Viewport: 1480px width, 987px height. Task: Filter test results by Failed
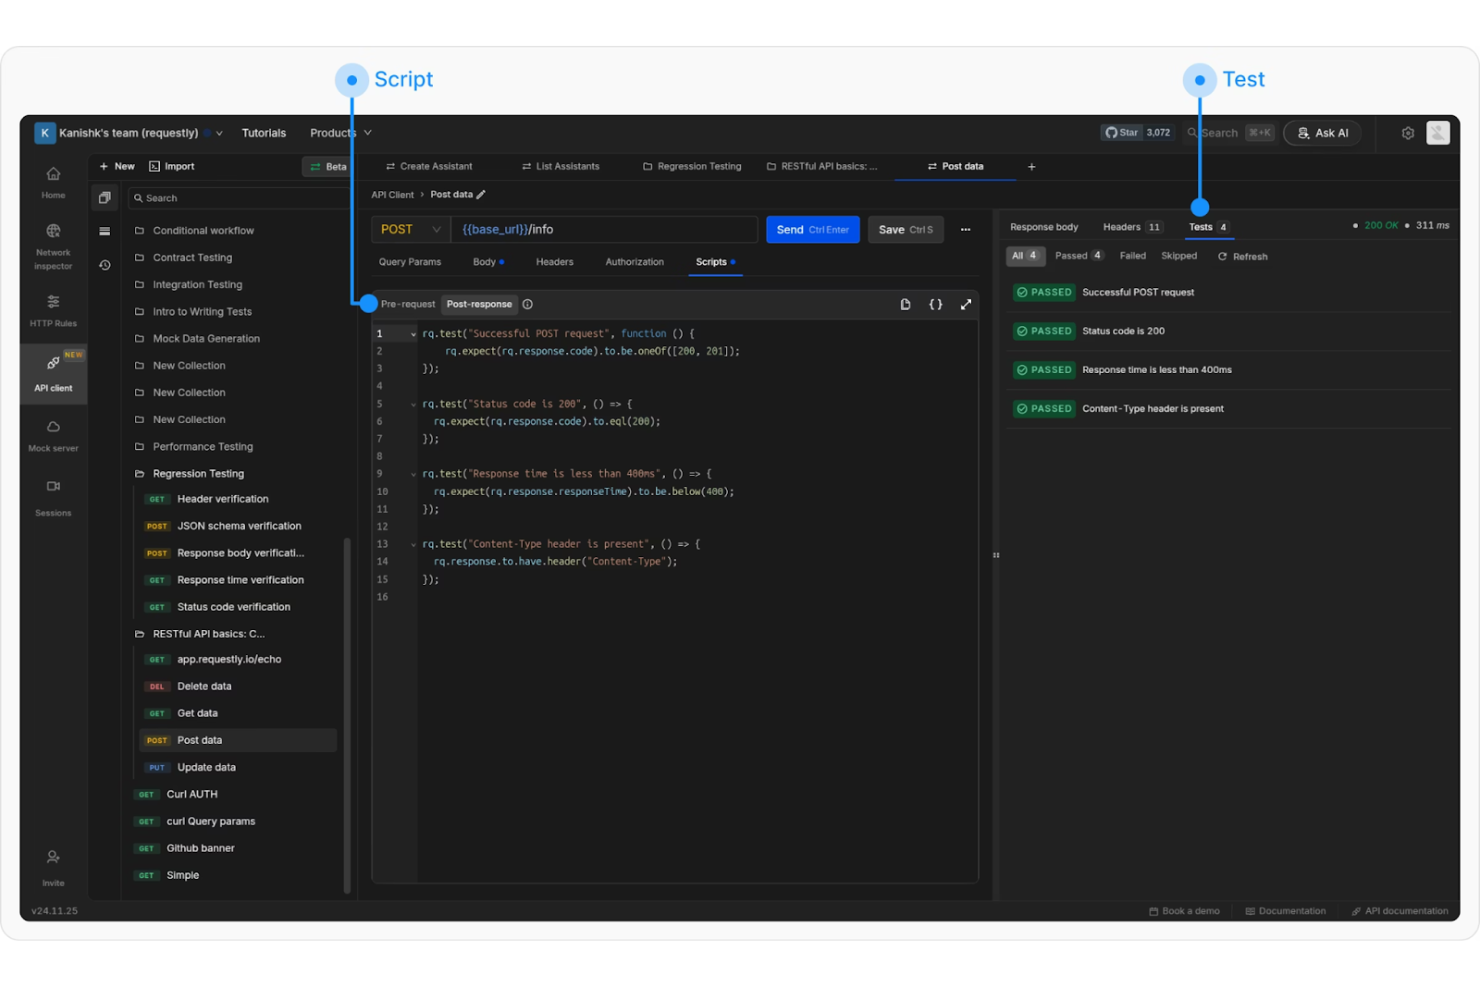pos(1132,256)
